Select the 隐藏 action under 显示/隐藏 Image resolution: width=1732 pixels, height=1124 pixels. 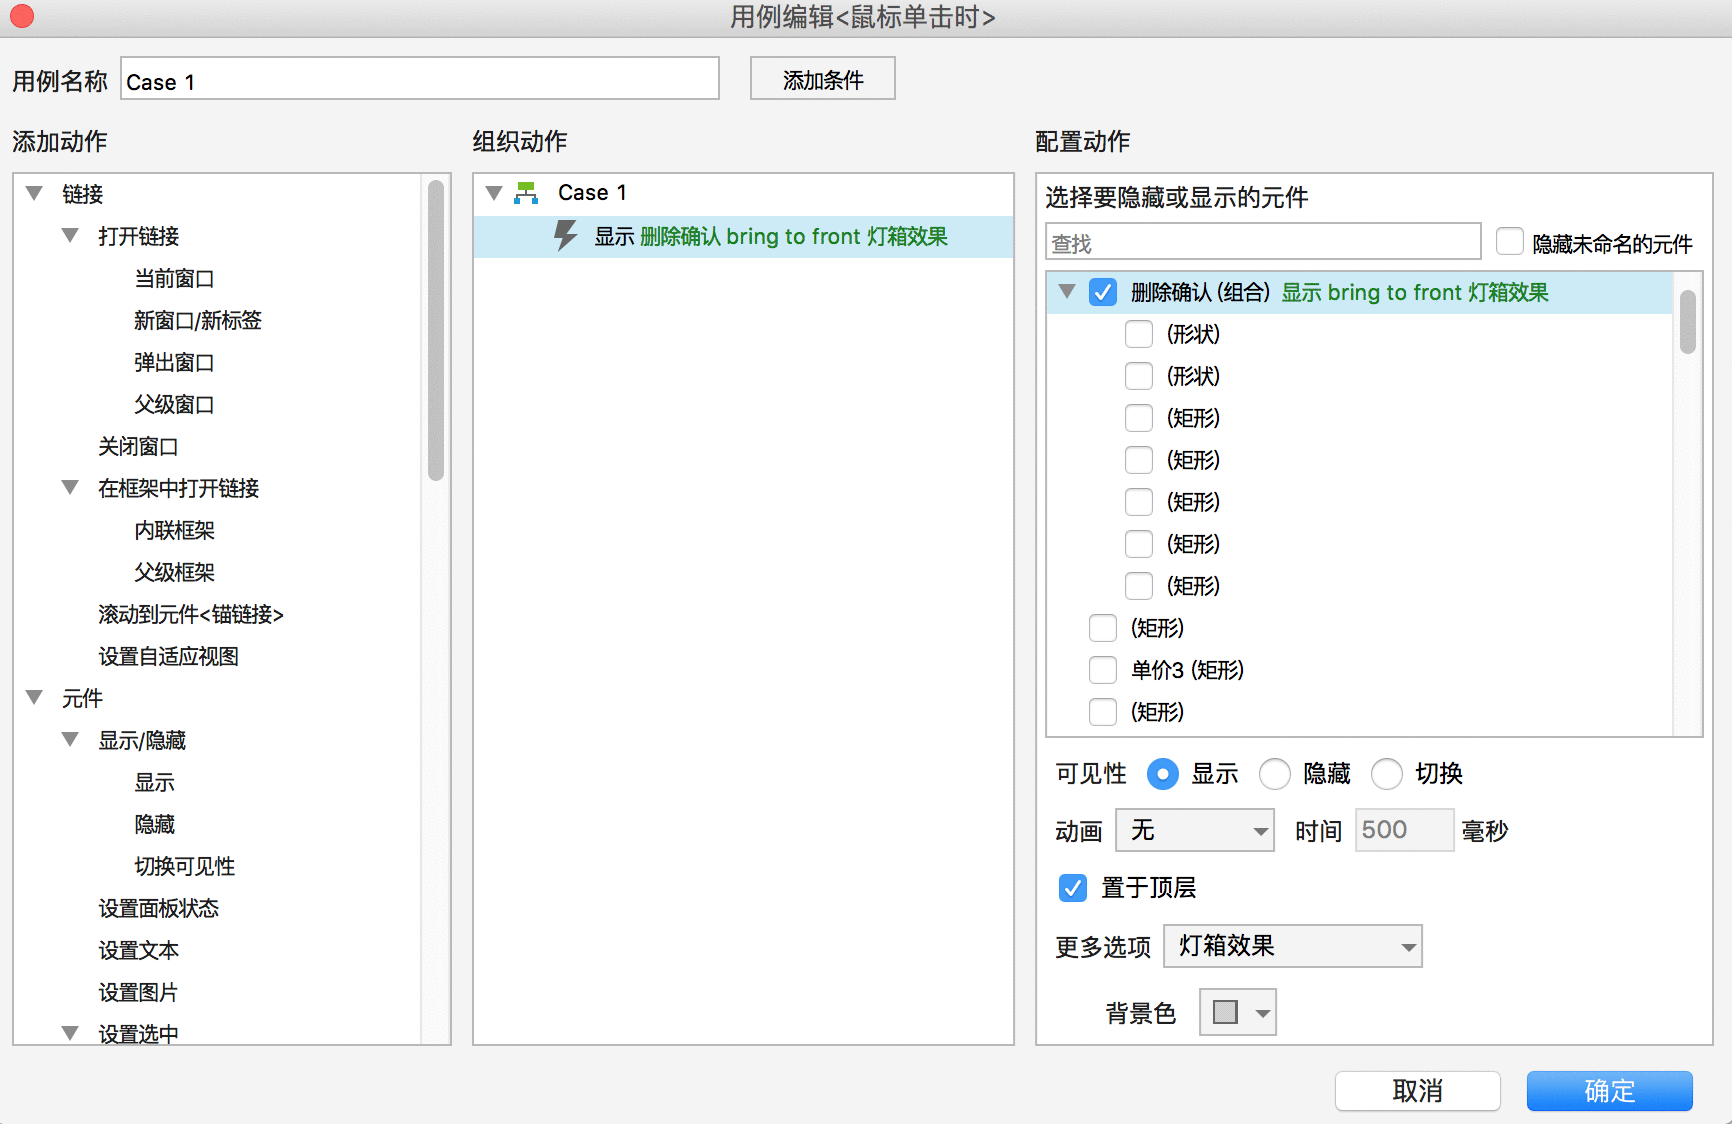coord(154,824)
